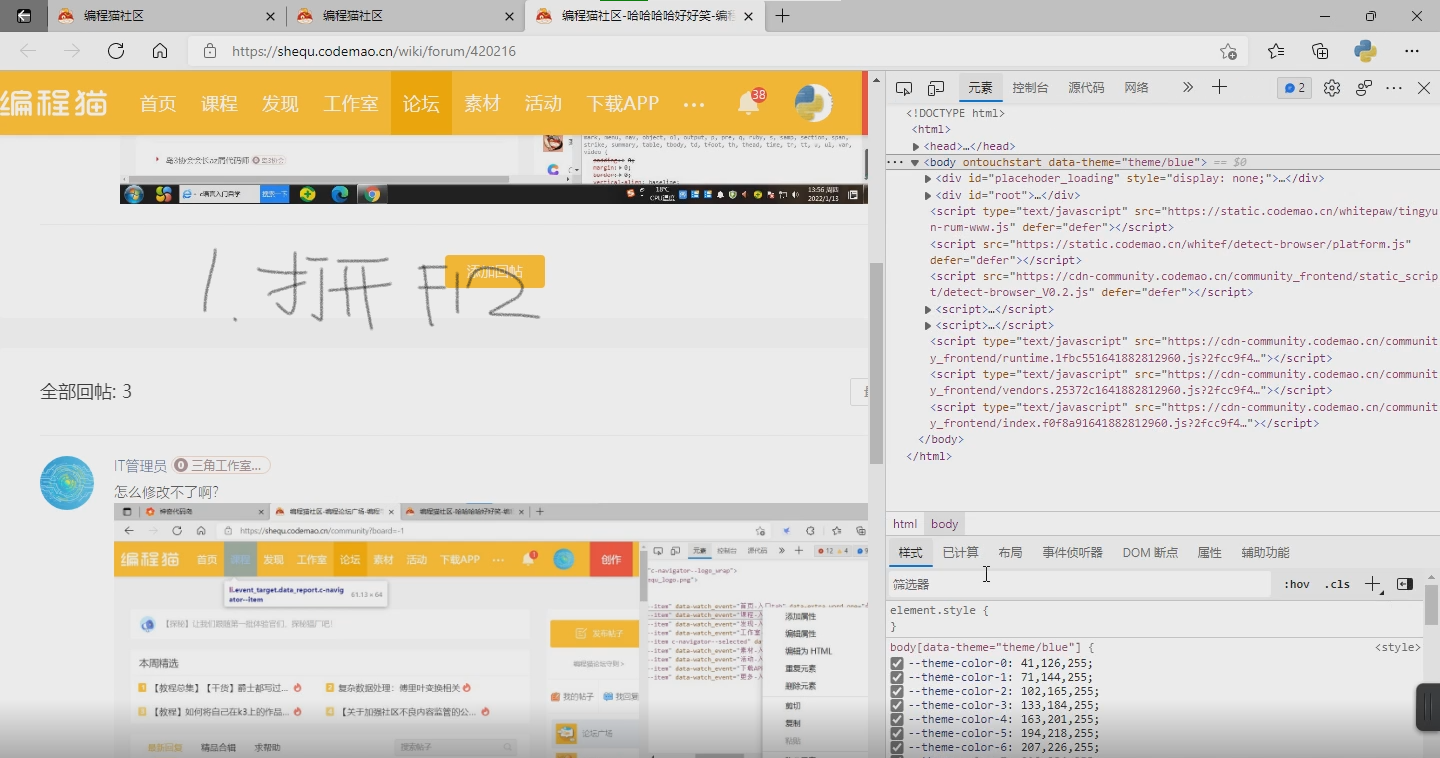Toggle the .cls element classes panel
The width and height of the screenshot is (1440, 758).
(x=1337, y=584)
